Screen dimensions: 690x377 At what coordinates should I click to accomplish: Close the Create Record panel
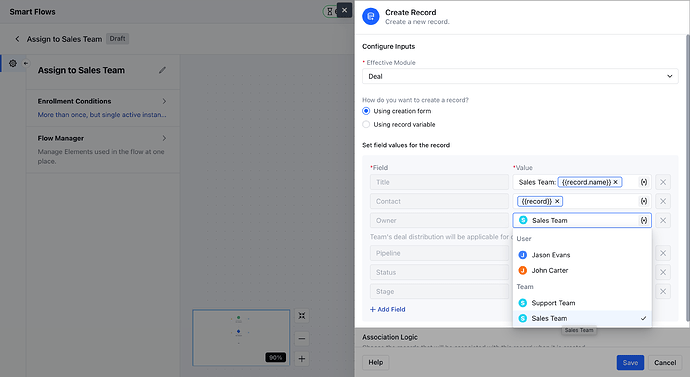pyautogui.click(x=344, y=10)
